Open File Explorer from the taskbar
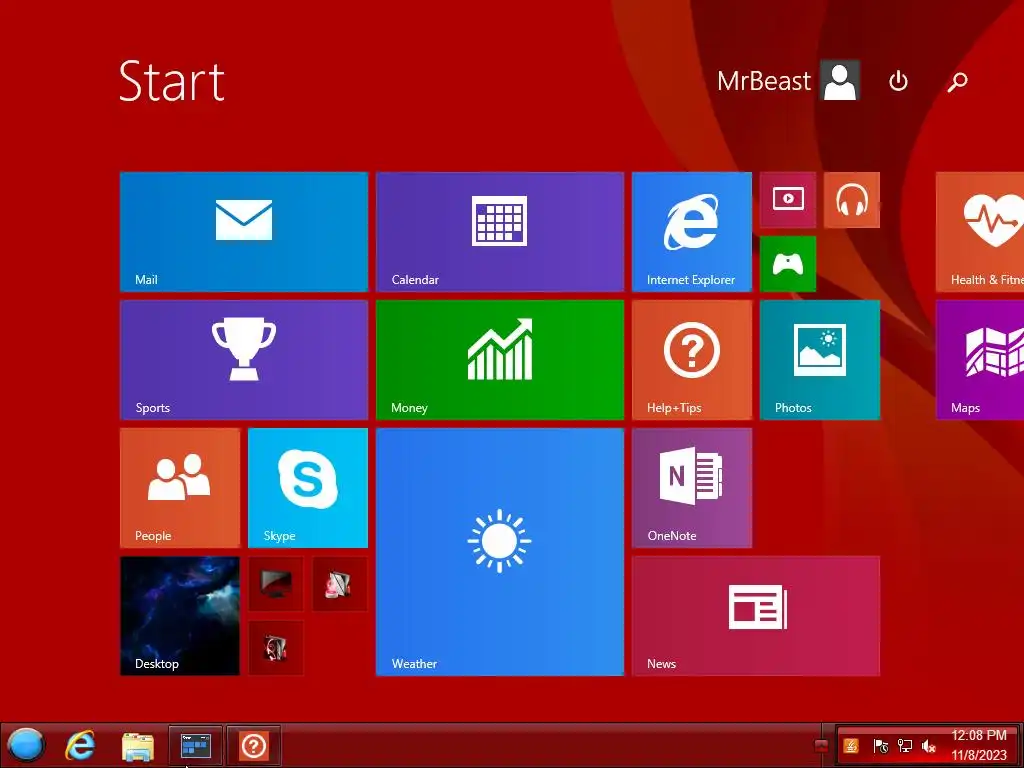Image resolution: width=1024 pixels, height=768 pixels. (x=138, y=746)
